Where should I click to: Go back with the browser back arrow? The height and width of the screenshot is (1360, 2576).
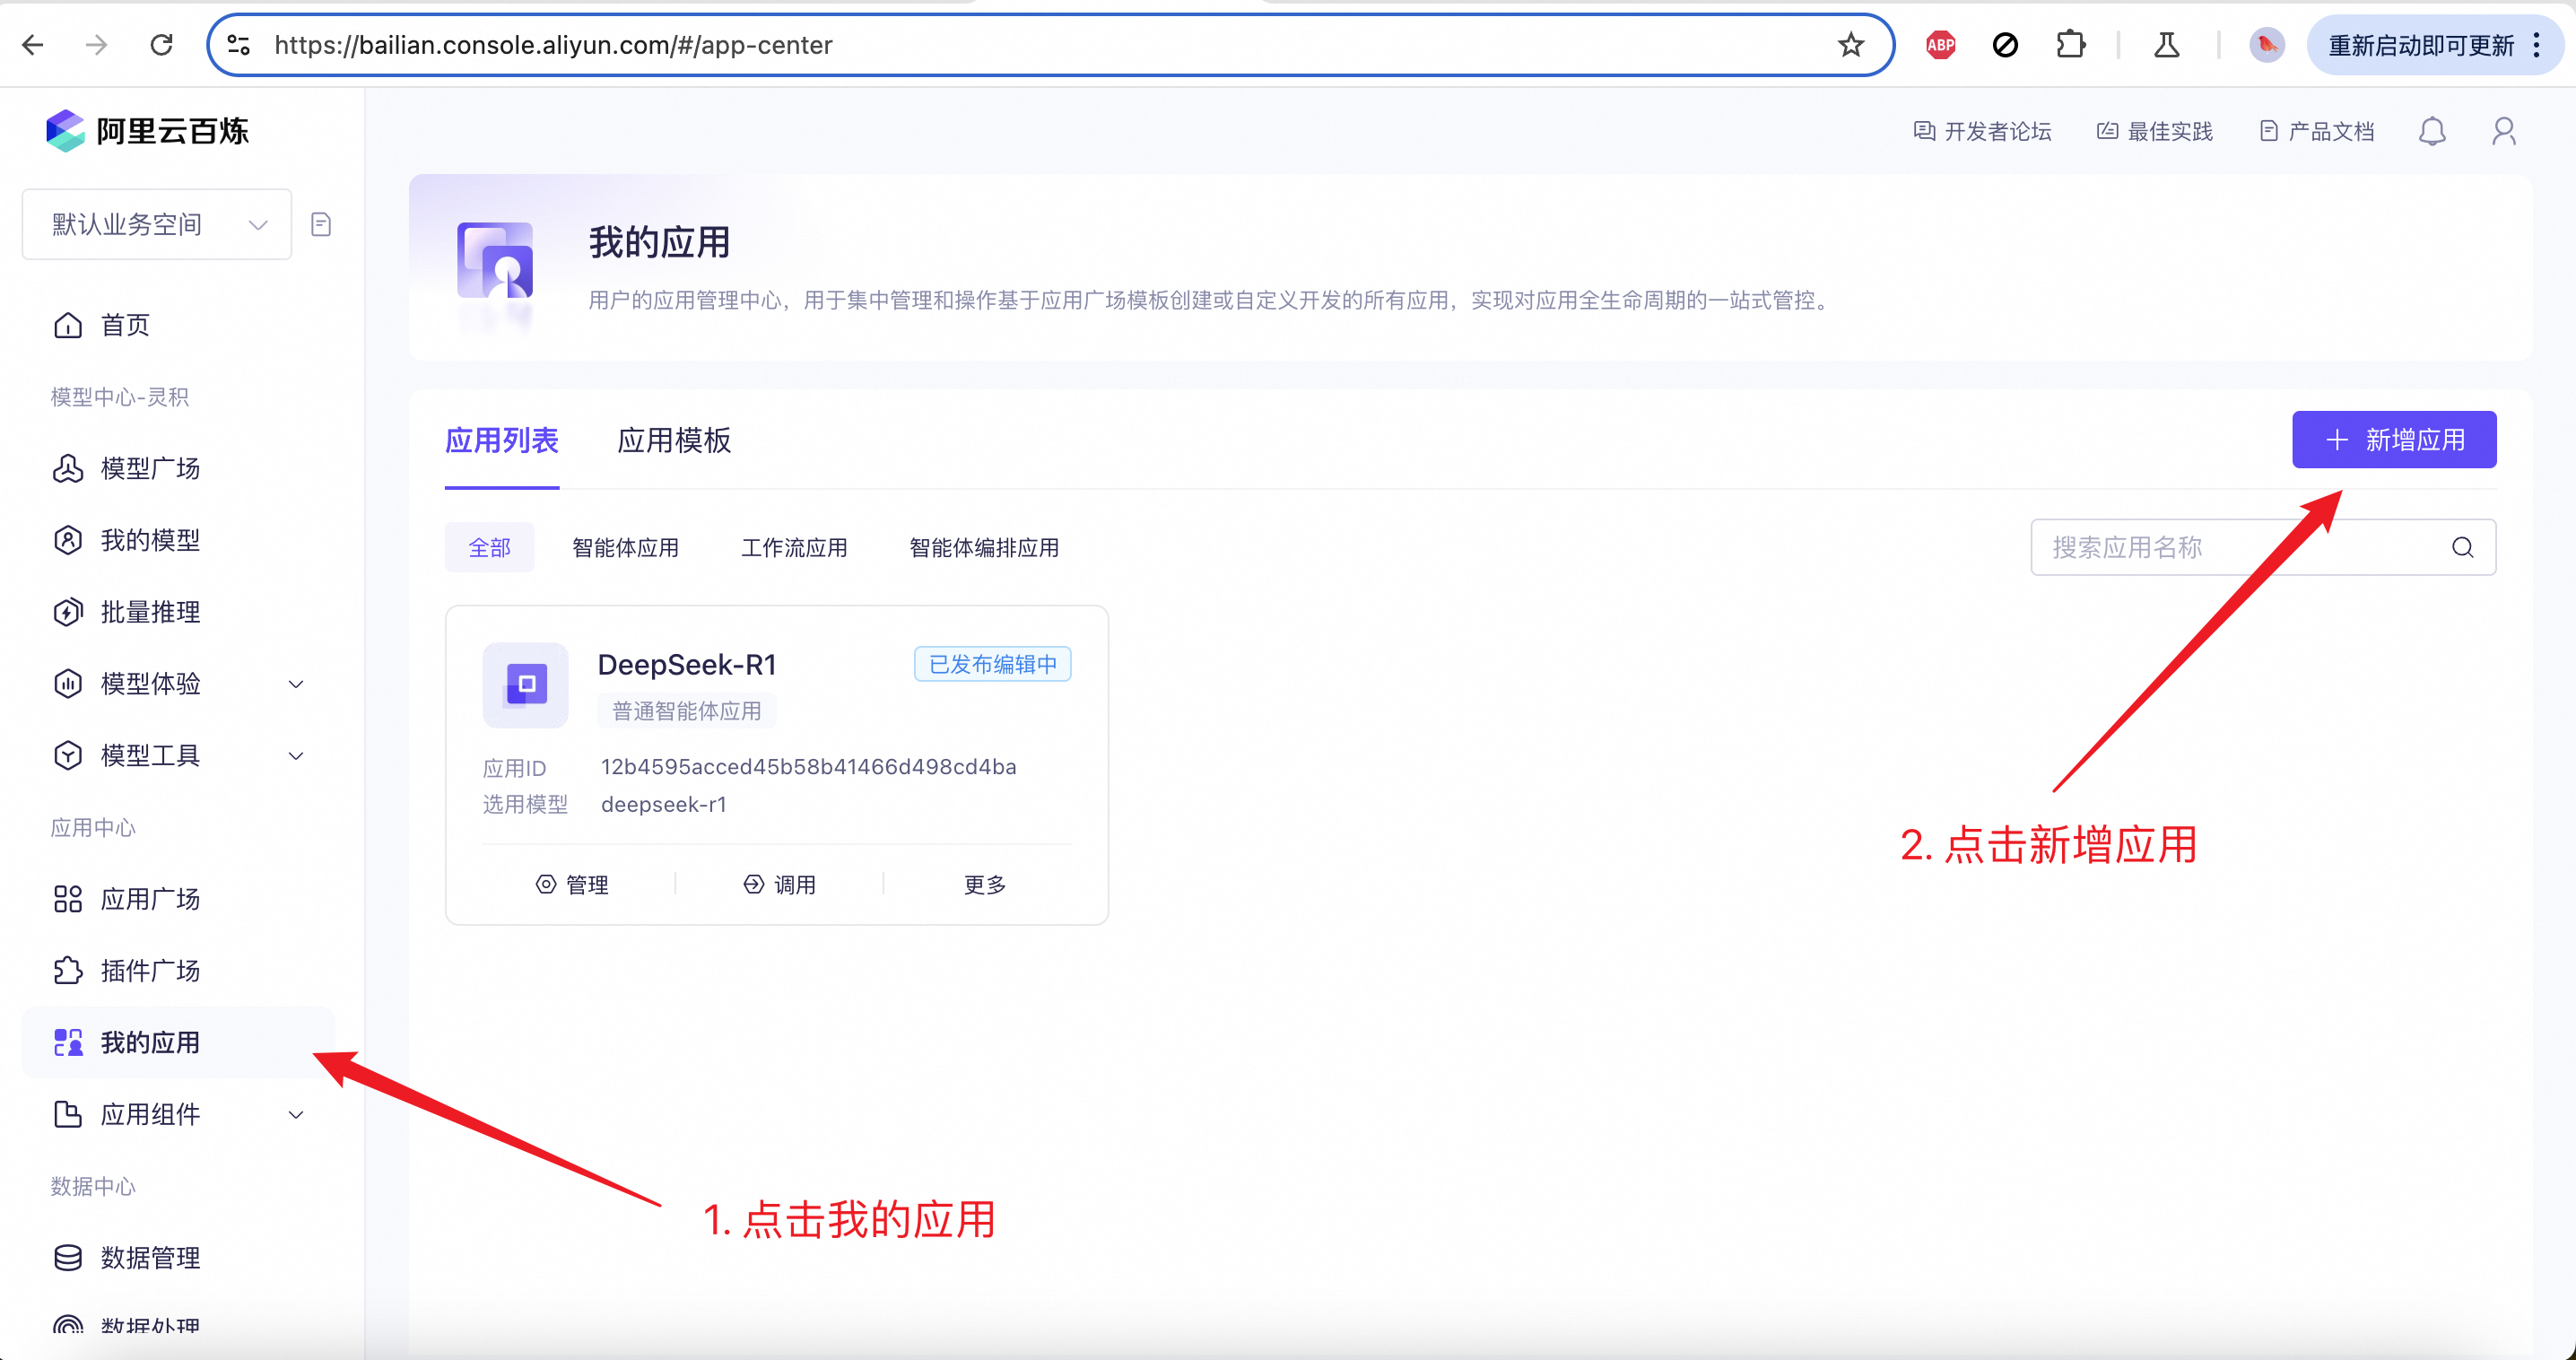tap(32, 45)
